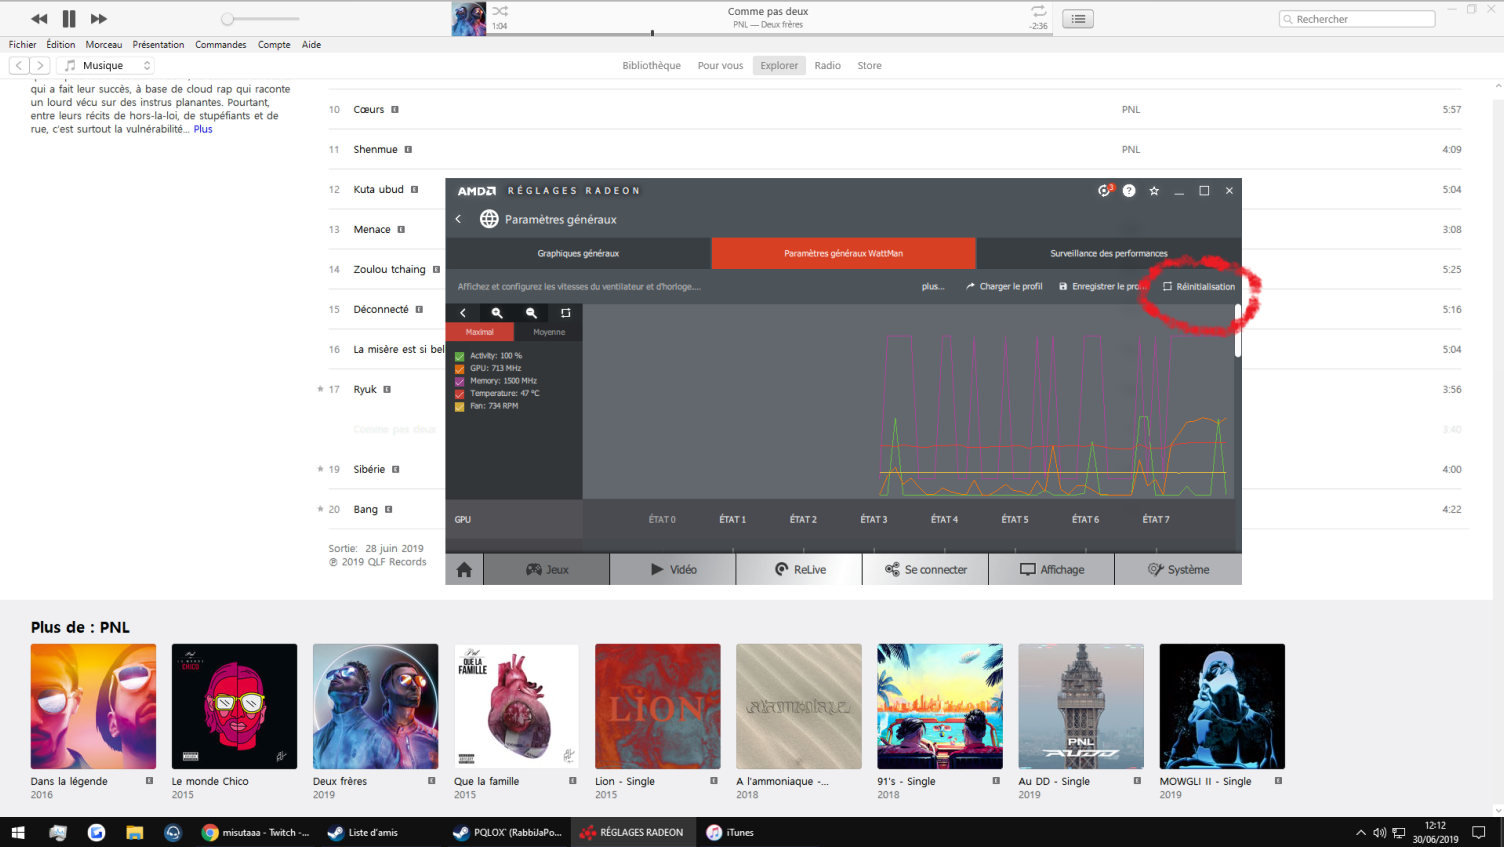Go back using iTunes back arrow
Screen dimensions: 1504x847
(x=19, y=66)
